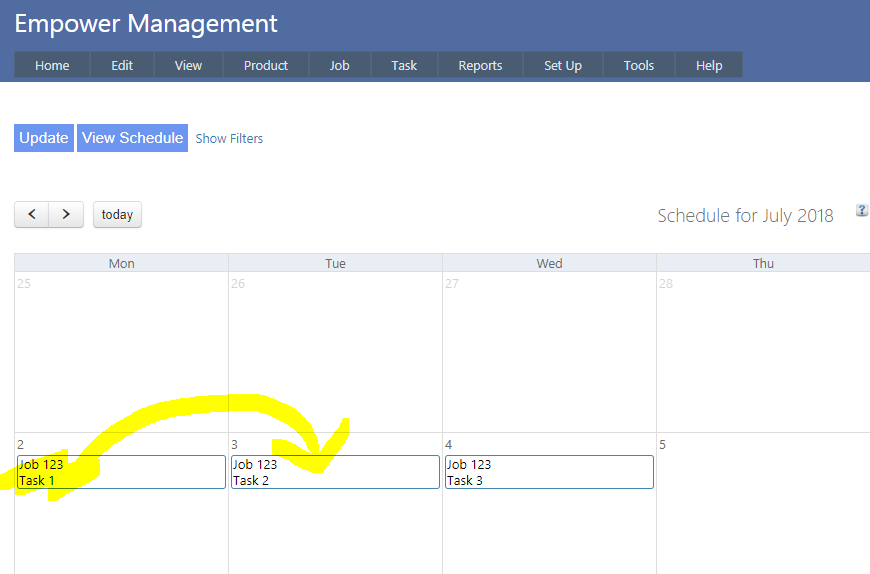Open the View menu
The image size is (870, 574).
[188, 65]
